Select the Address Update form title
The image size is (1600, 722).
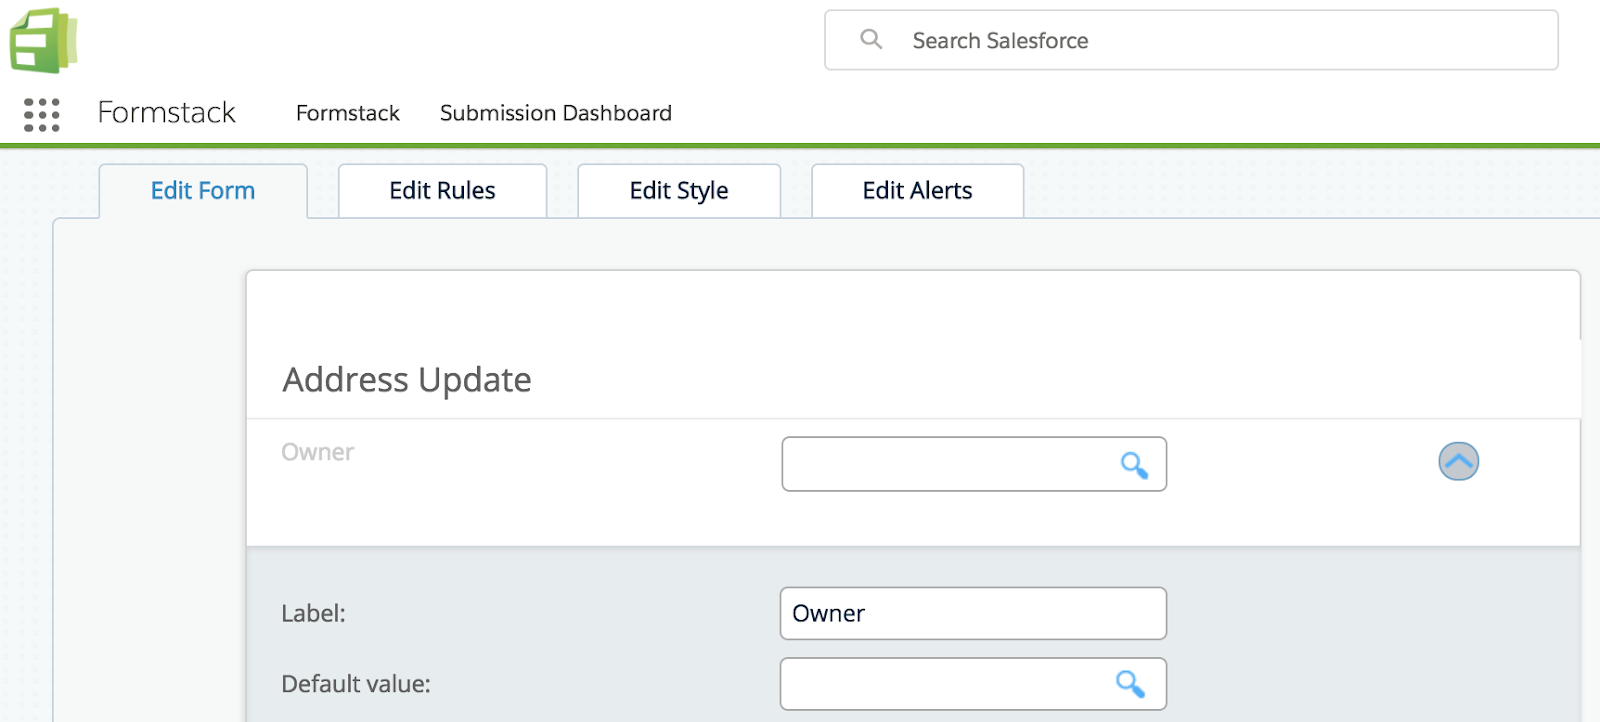coord(407,380)
